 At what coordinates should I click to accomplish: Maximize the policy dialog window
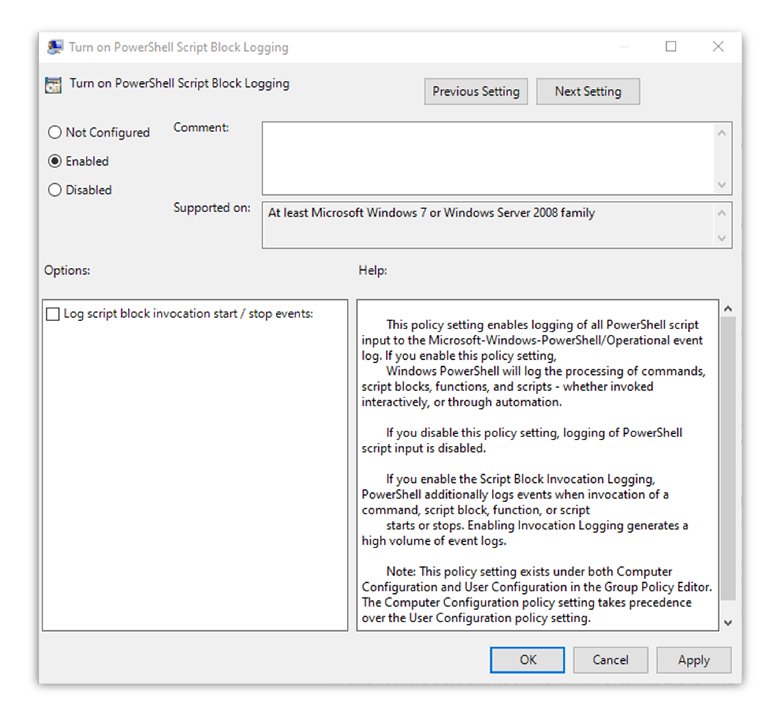click(x=671, y=46)
